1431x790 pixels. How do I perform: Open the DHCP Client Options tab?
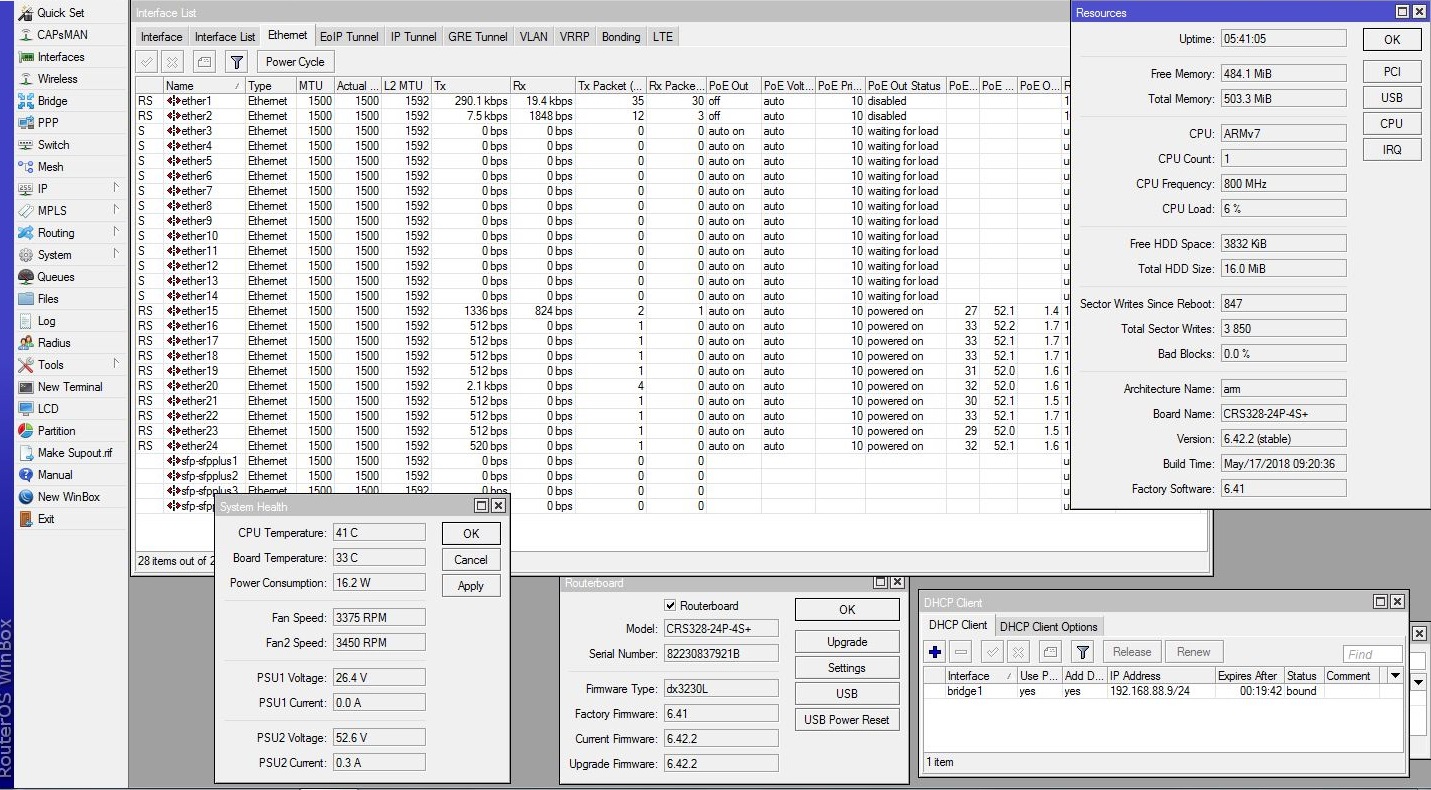click(1049, 627)
